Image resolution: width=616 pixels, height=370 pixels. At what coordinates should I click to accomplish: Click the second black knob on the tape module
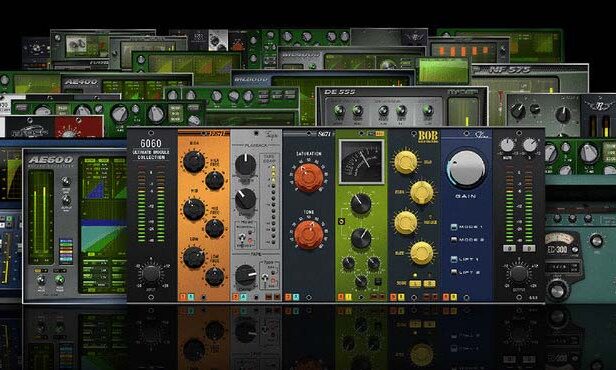[x=246, y=199]
